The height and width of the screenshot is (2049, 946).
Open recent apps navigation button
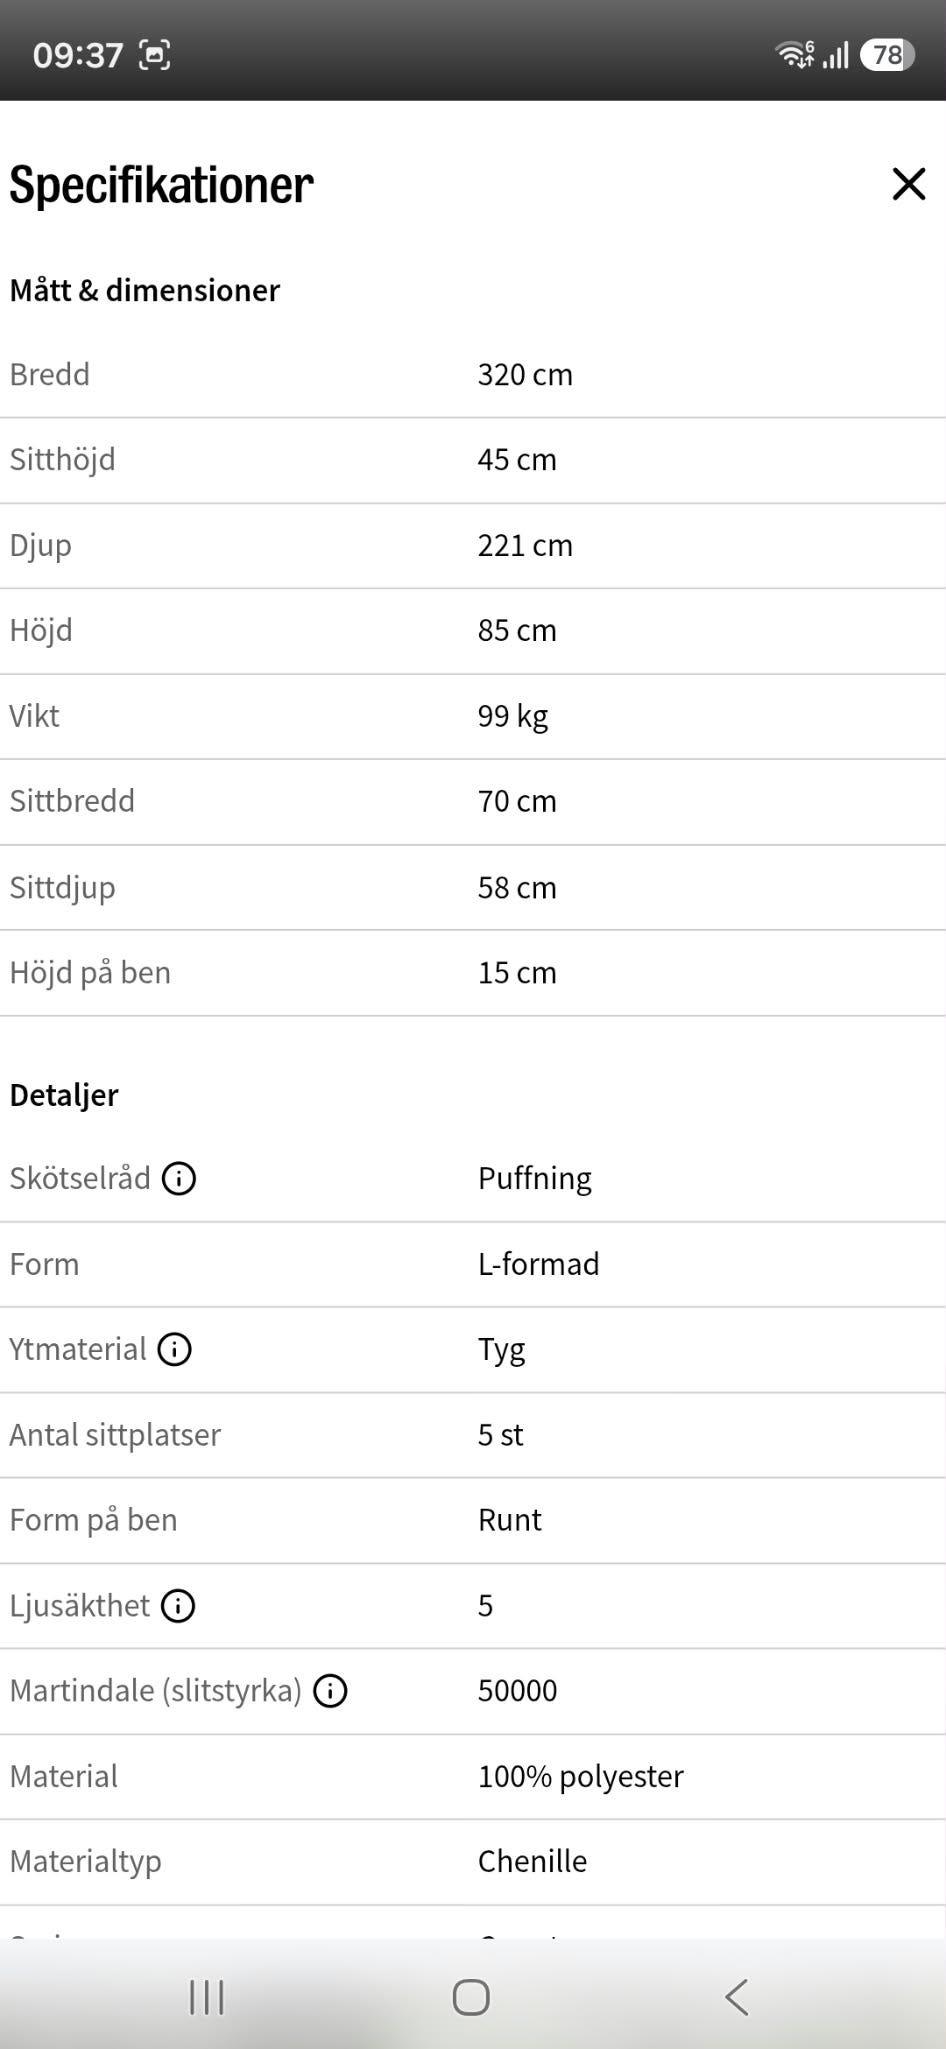[x=207, y=1997]
